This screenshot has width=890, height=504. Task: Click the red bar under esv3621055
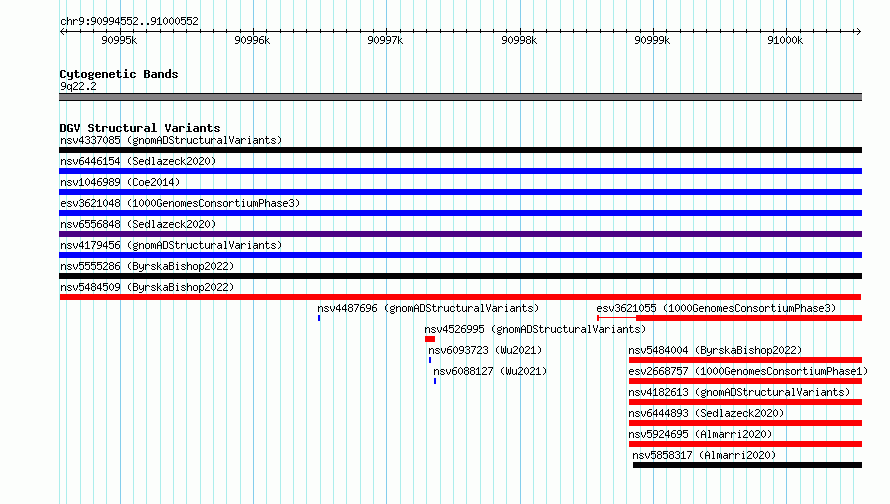click(749, 318)
